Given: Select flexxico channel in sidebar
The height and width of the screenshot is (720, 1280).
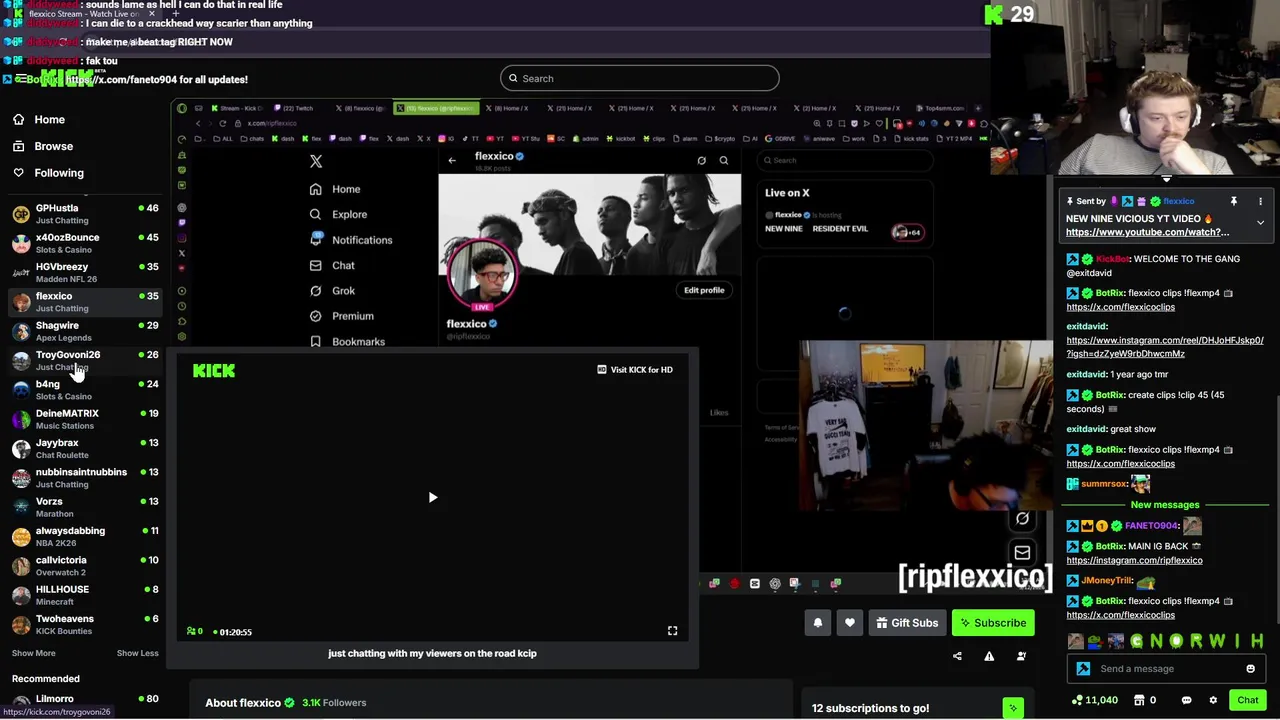Looking at the screenshot, I should tap(85, 302).
